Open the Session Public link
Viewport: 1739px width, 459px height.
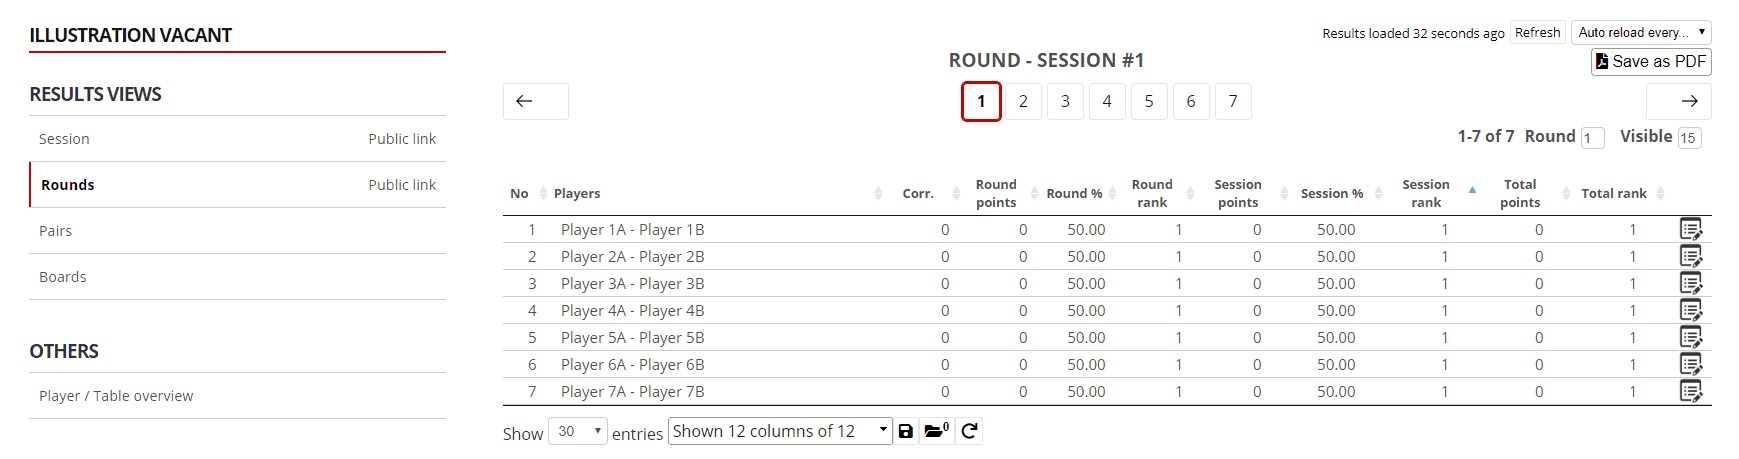coord(402,139)
